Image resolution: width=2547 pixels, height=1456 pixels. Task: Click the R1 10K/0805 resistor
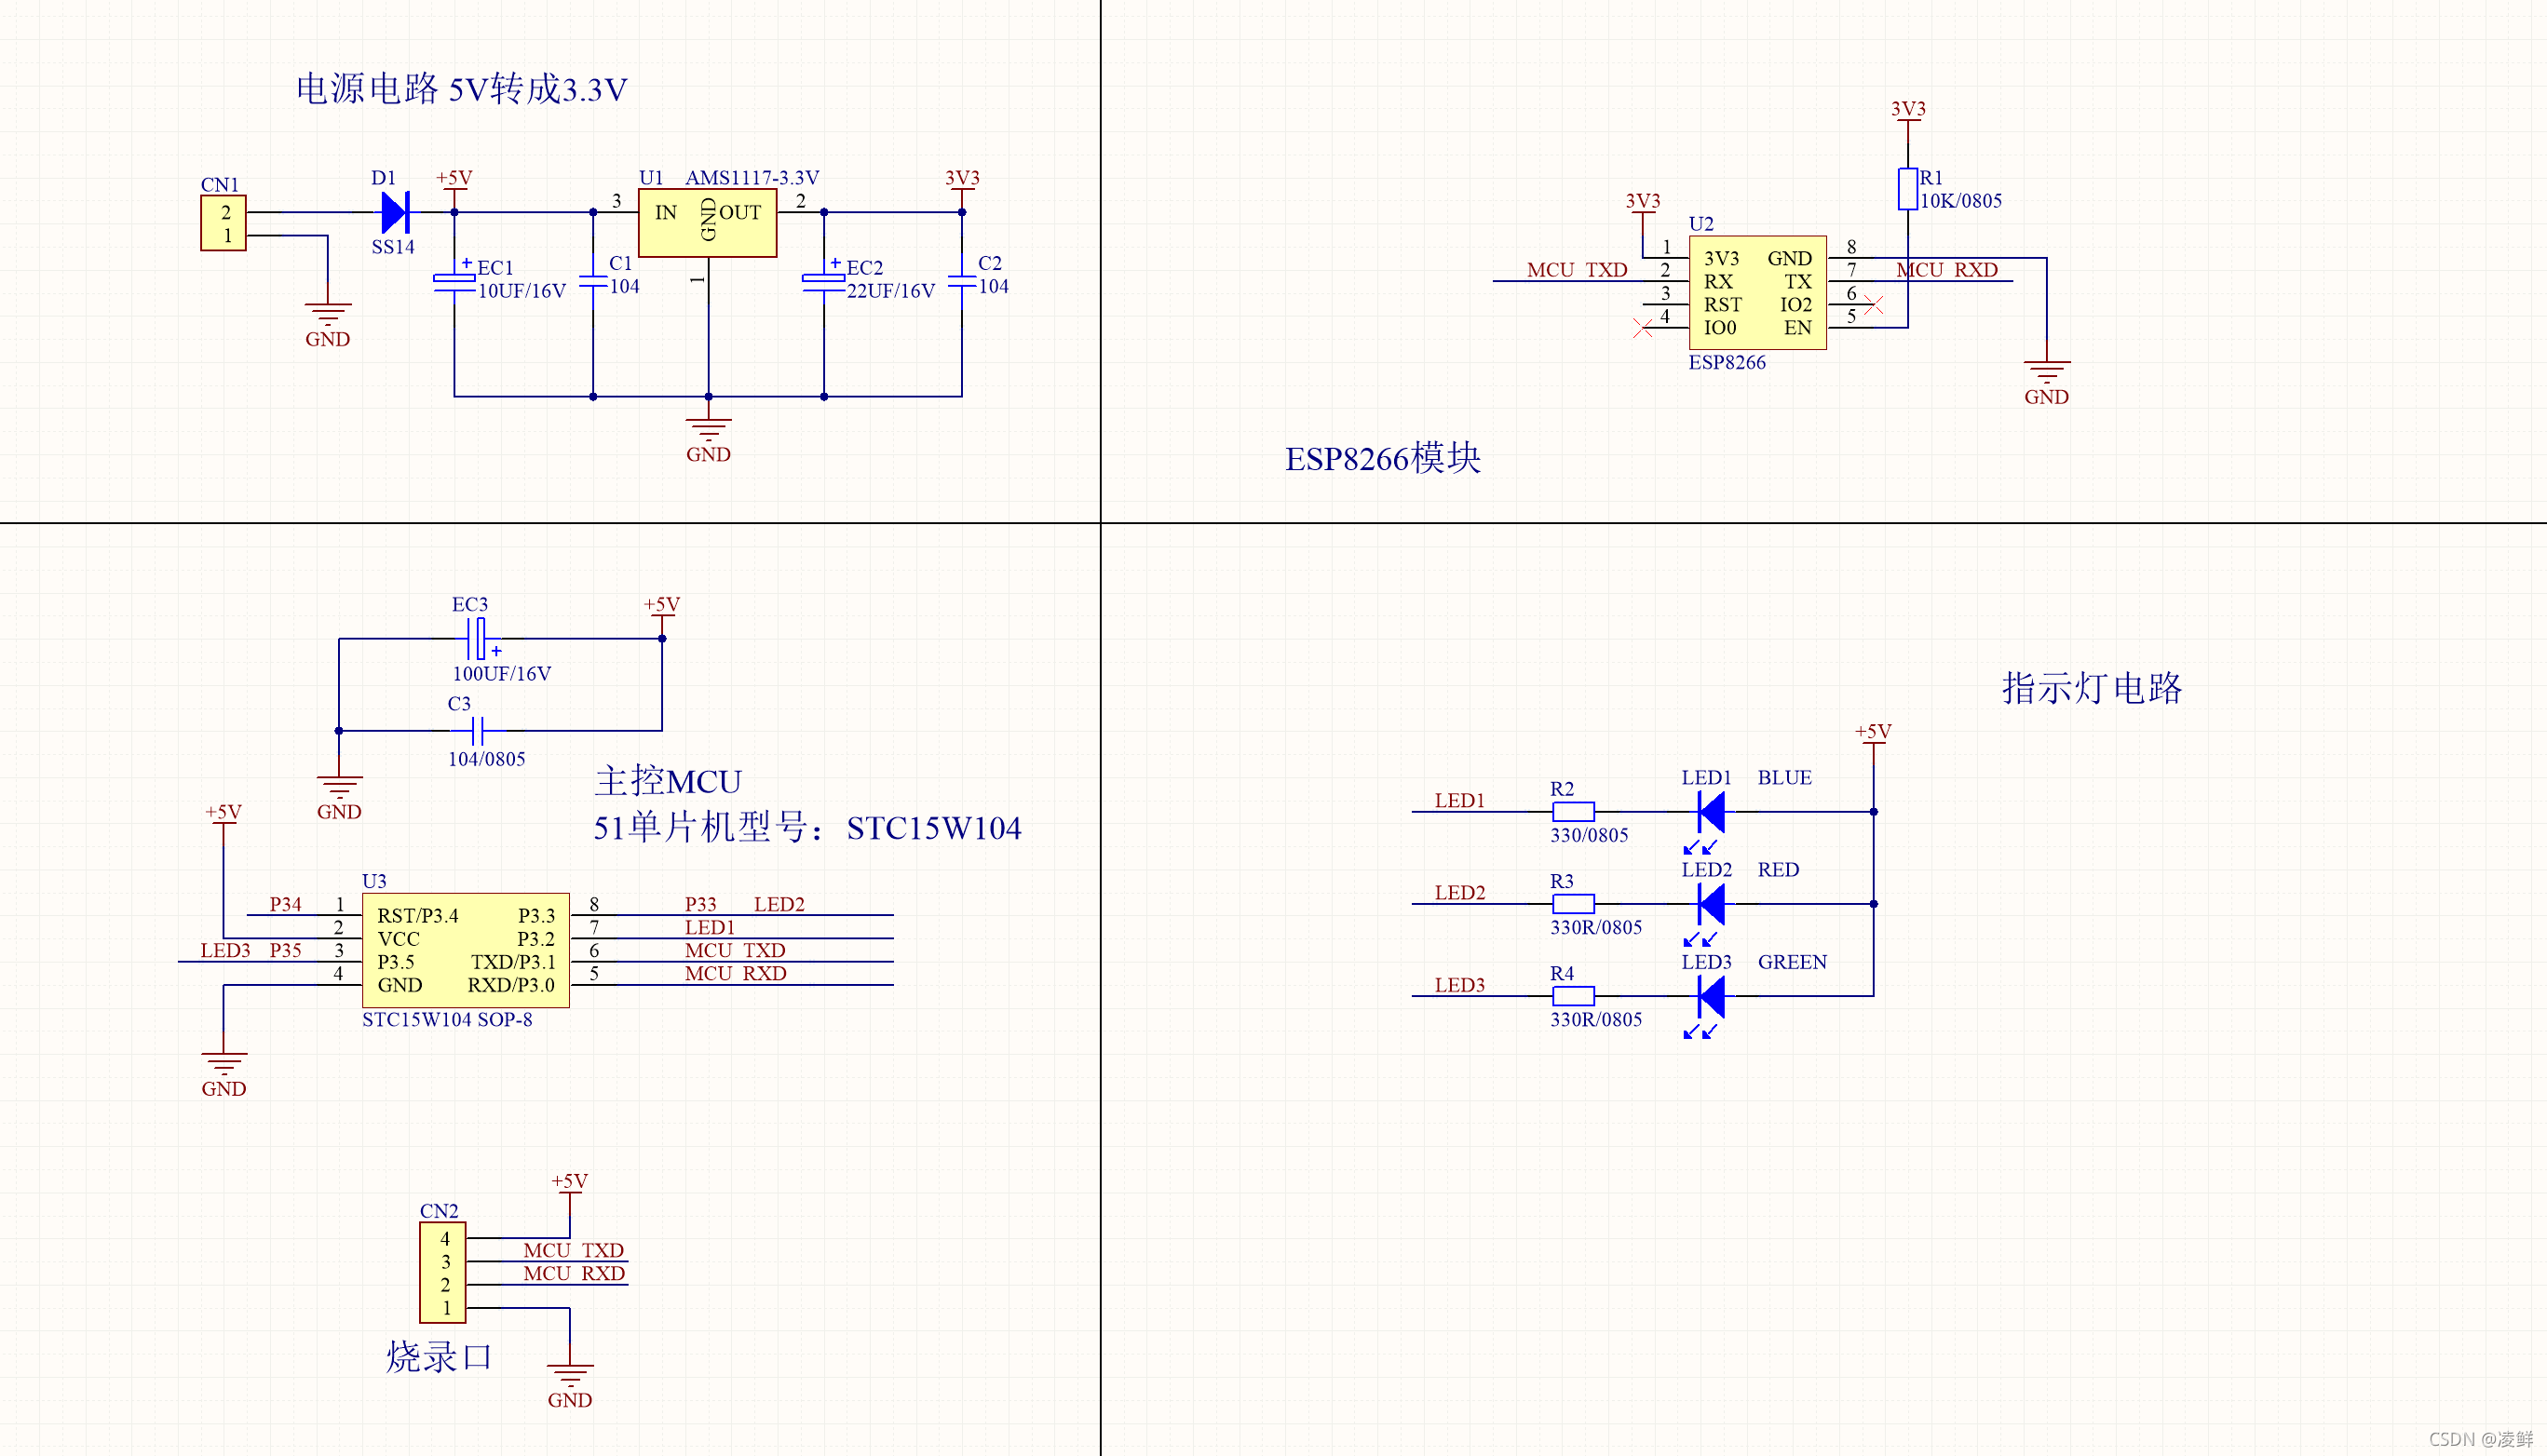click(1907, 189)
